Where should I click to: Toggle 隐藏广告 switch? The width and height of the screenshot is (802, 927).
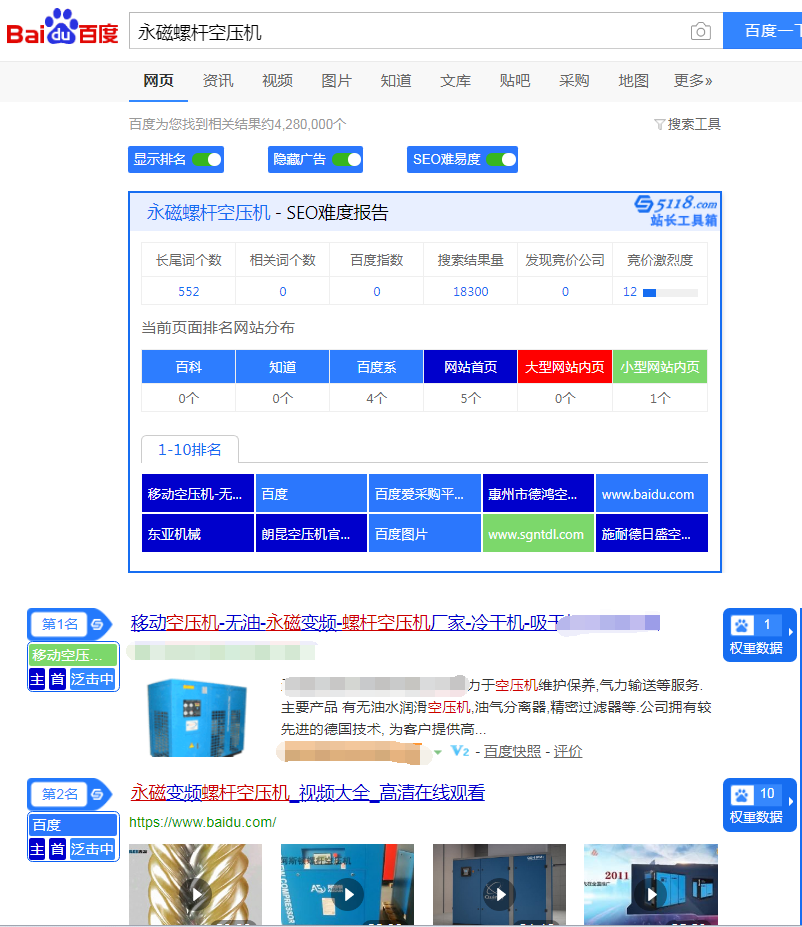tap(347, 160)
